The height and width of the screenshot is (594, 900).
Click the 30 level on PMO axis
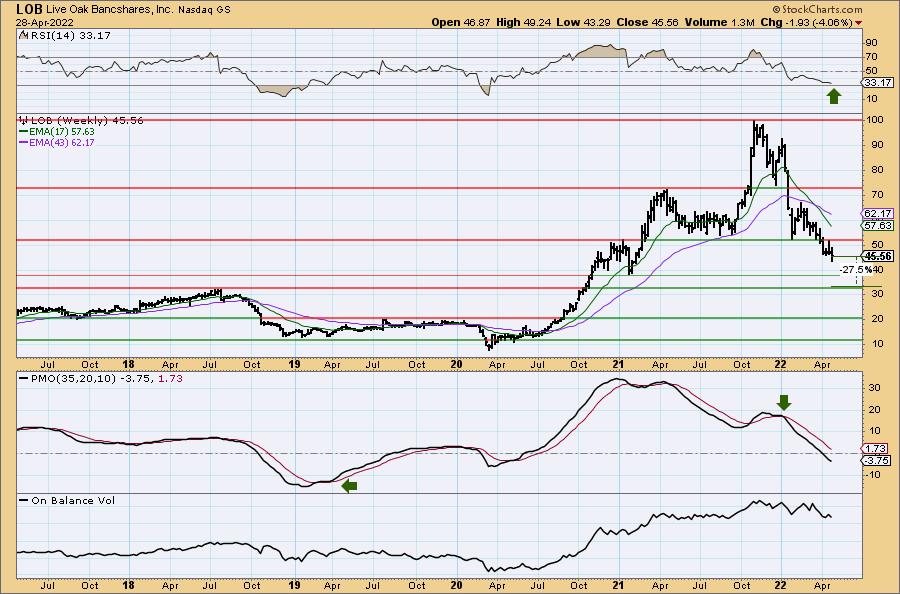[874, 388]
